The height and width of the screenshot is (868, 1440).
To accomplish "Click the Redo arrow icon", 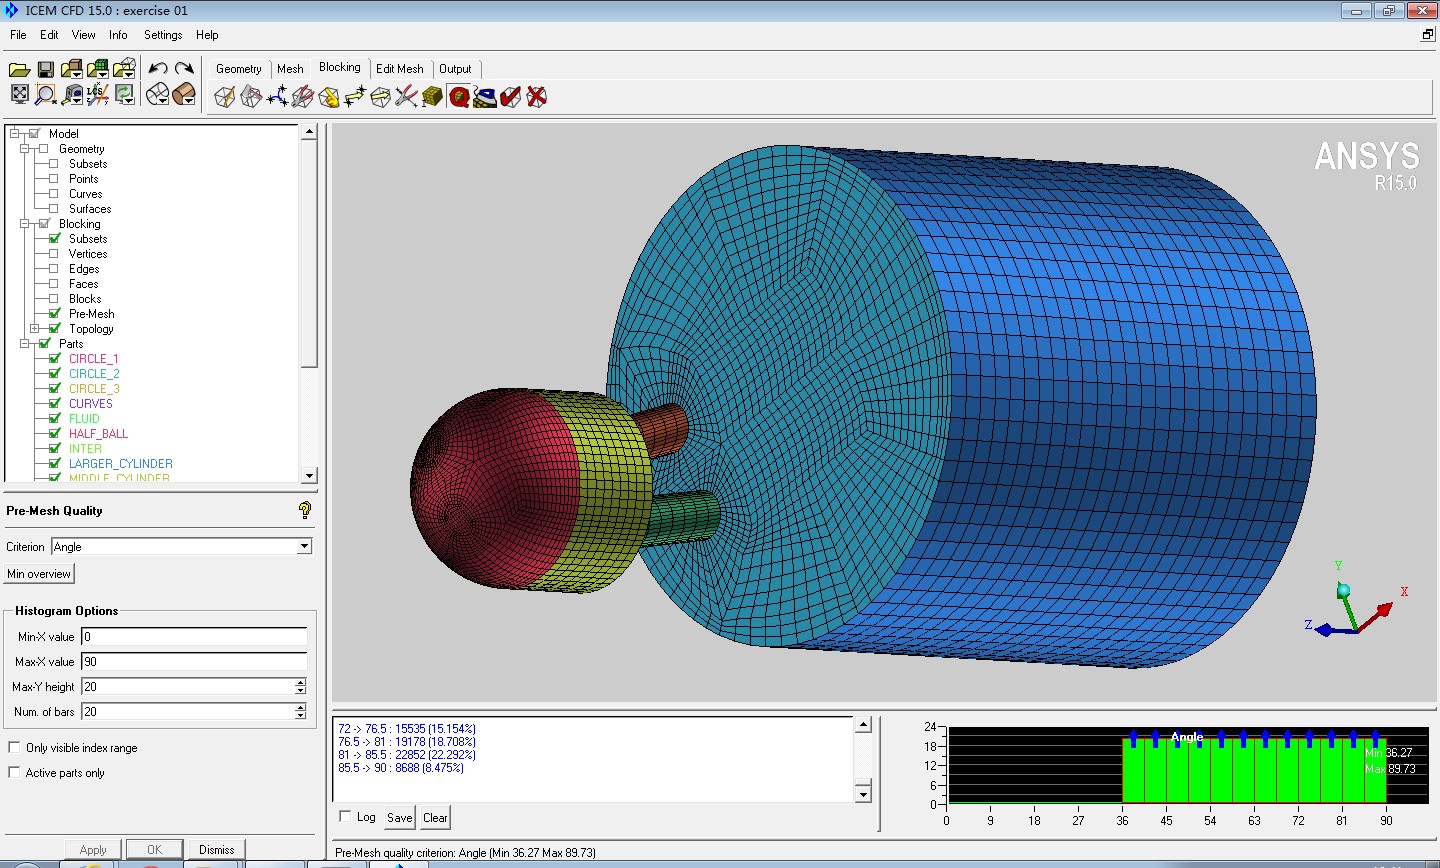I will pyautogui.click(x=184, y=68).
